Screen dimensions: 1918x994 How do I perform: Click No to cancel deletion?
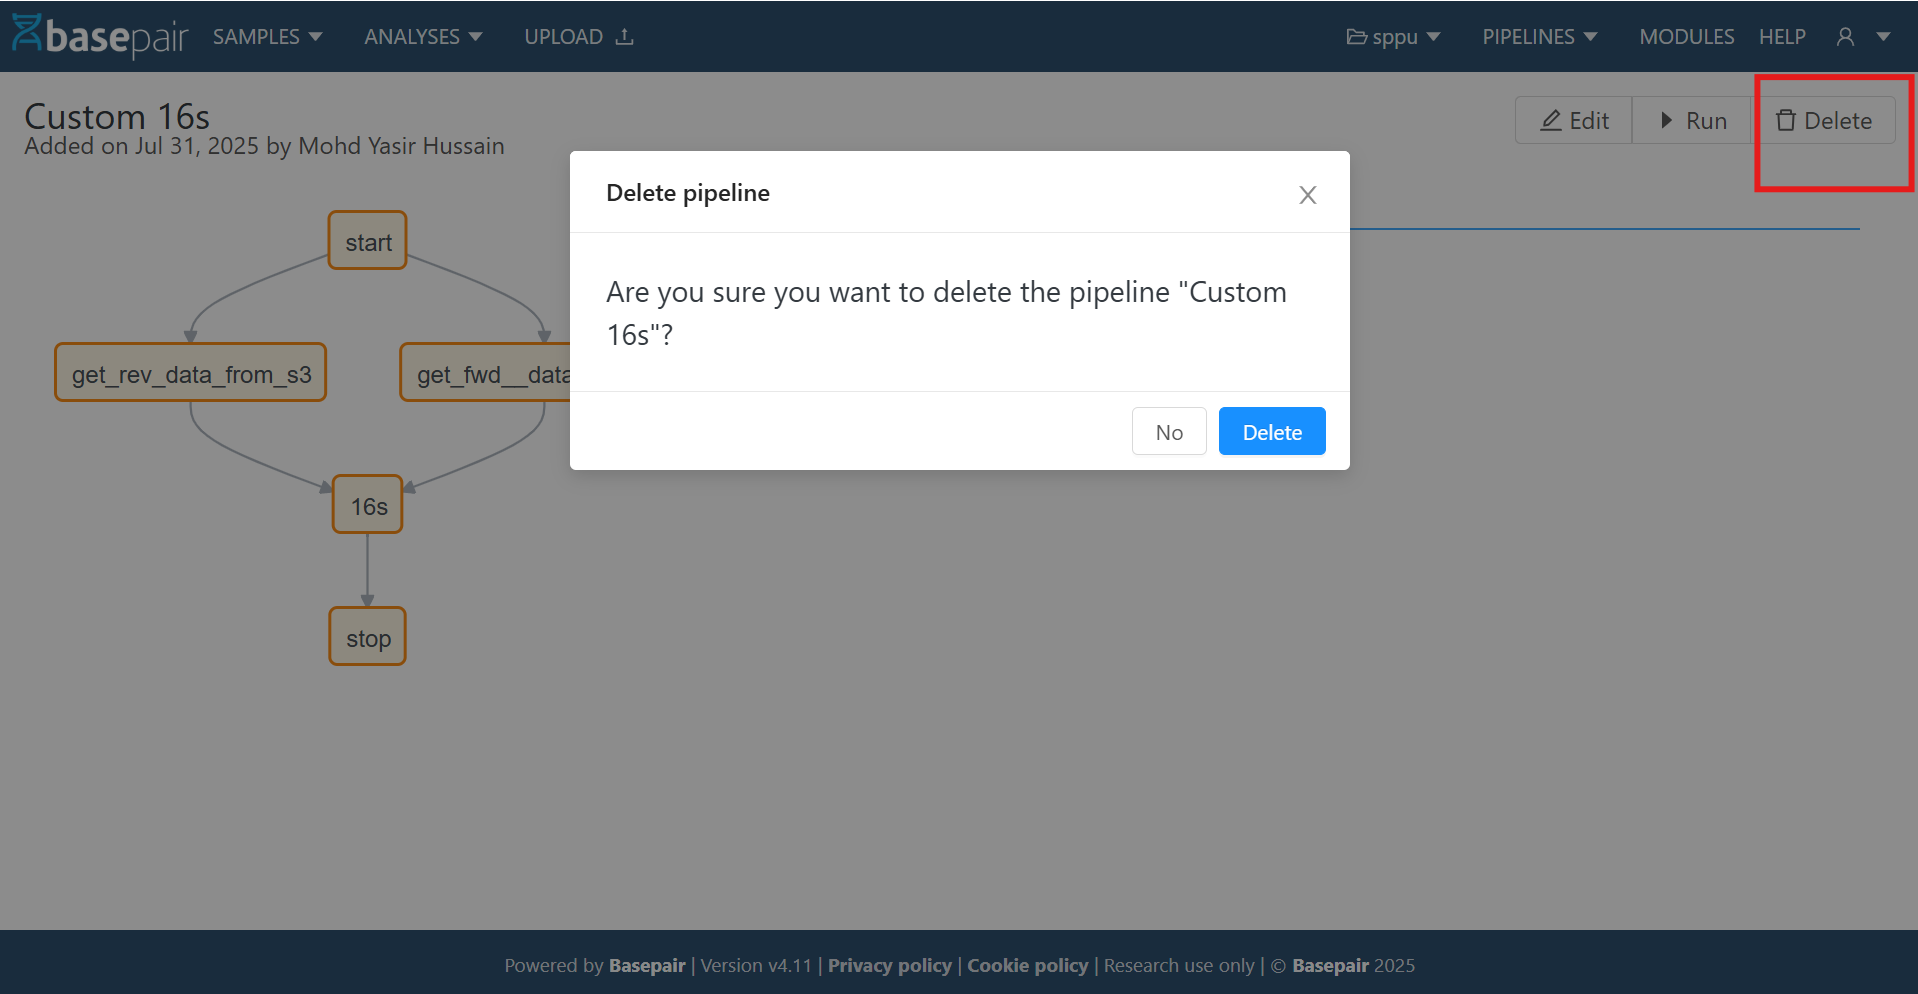(x=1168, y=431)
